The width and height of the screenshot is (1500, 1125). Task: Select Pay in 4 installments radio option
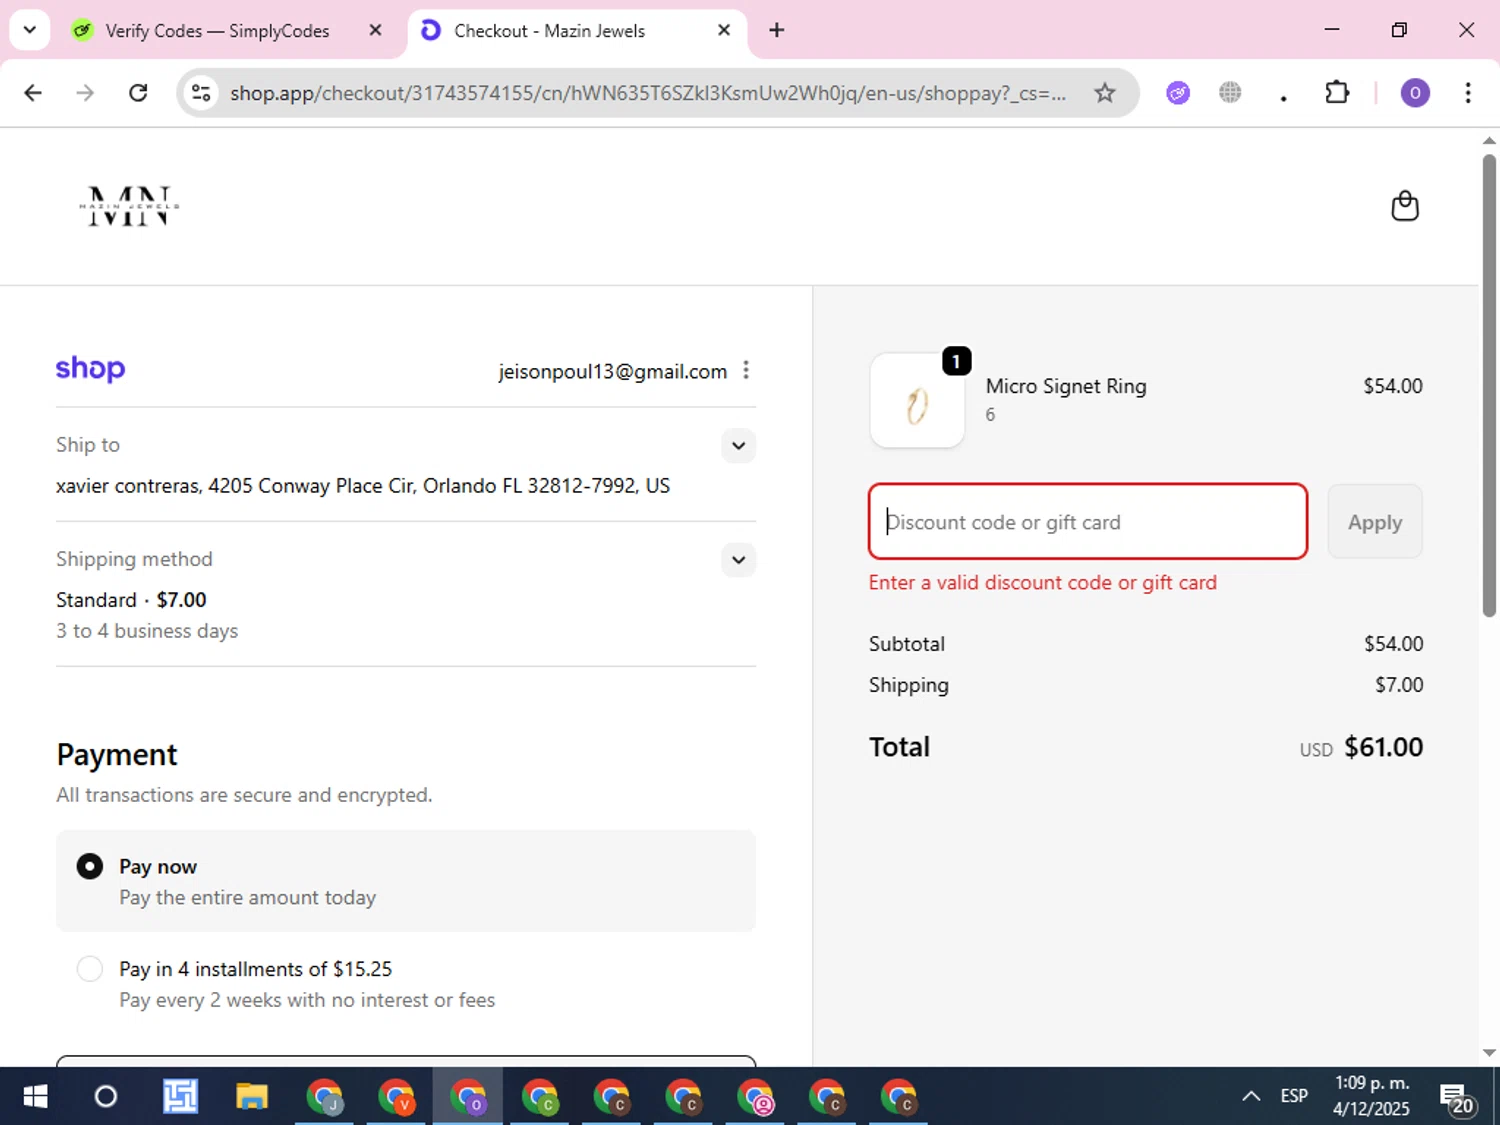coord(90,969)
